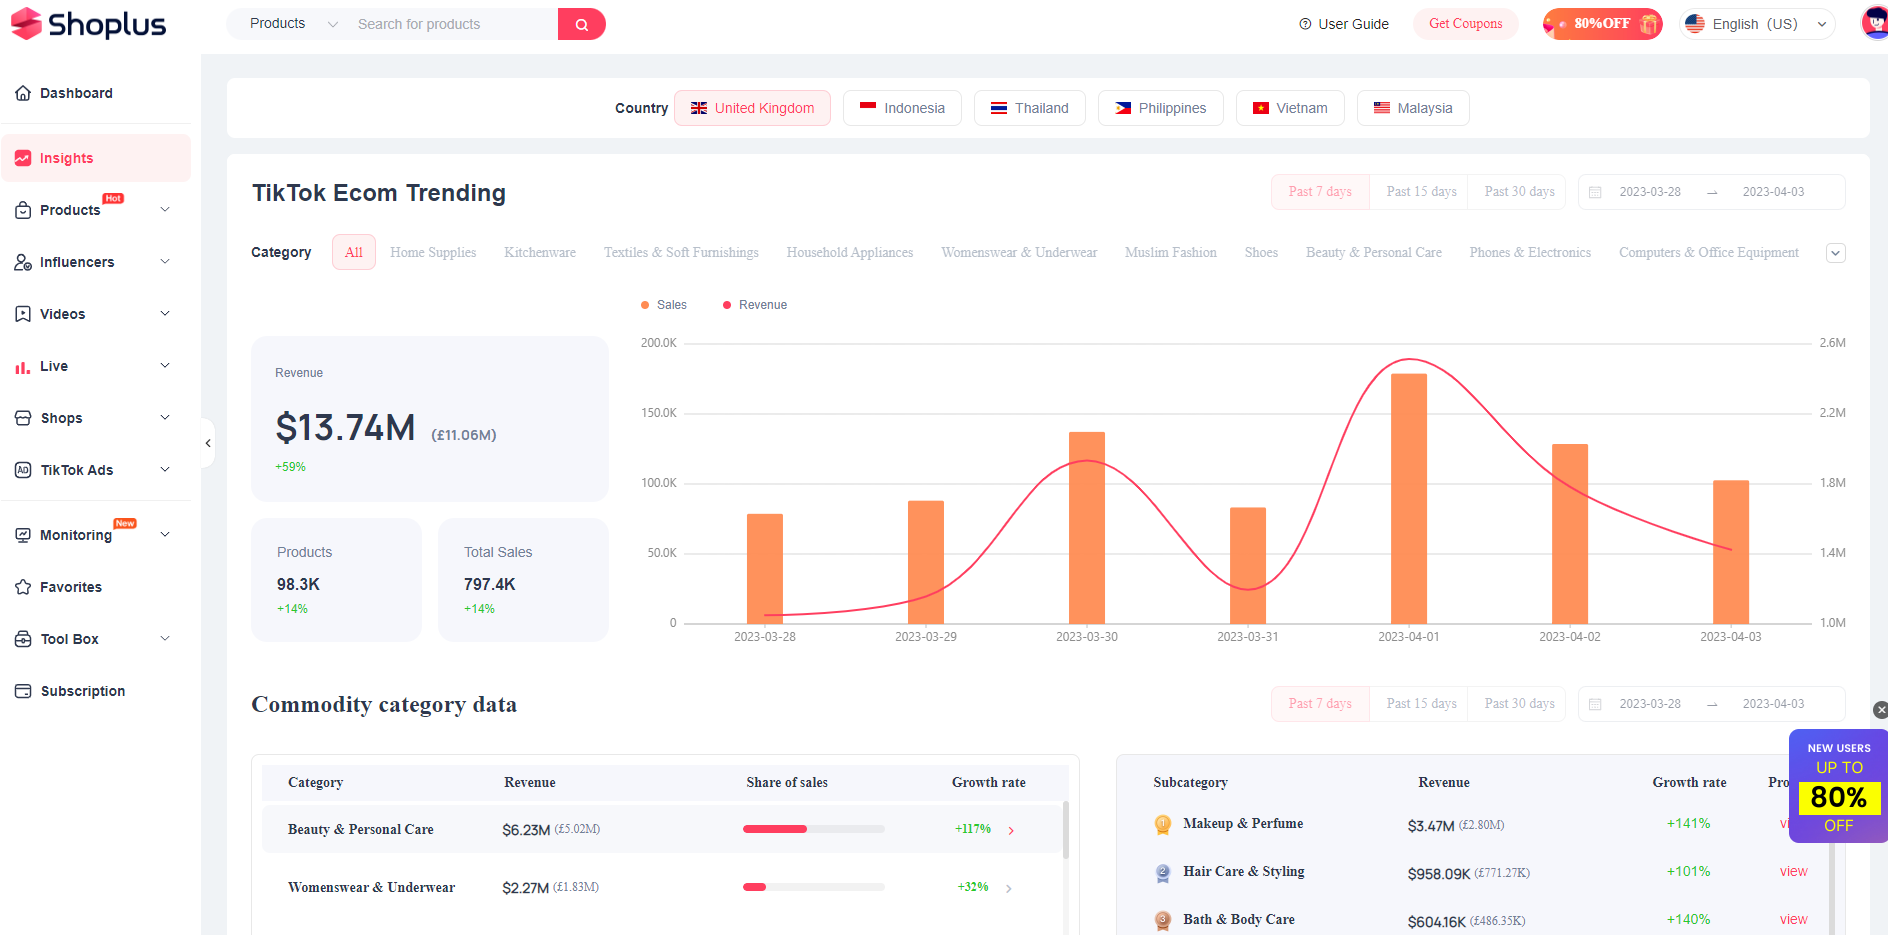
Task: Click the User Guide help icon
Action: pos(1305,24)
